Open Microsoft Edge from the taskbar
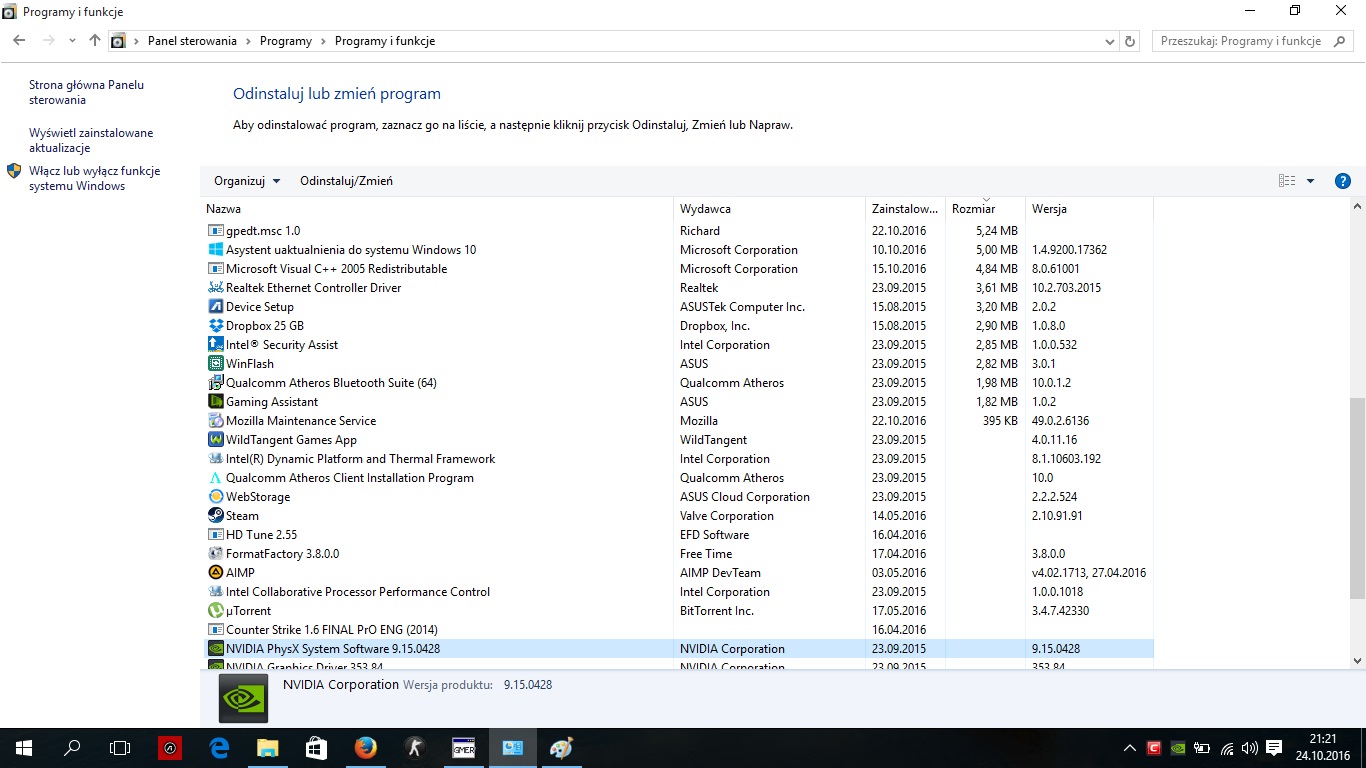1366x768 pixels. click(219, 748)
